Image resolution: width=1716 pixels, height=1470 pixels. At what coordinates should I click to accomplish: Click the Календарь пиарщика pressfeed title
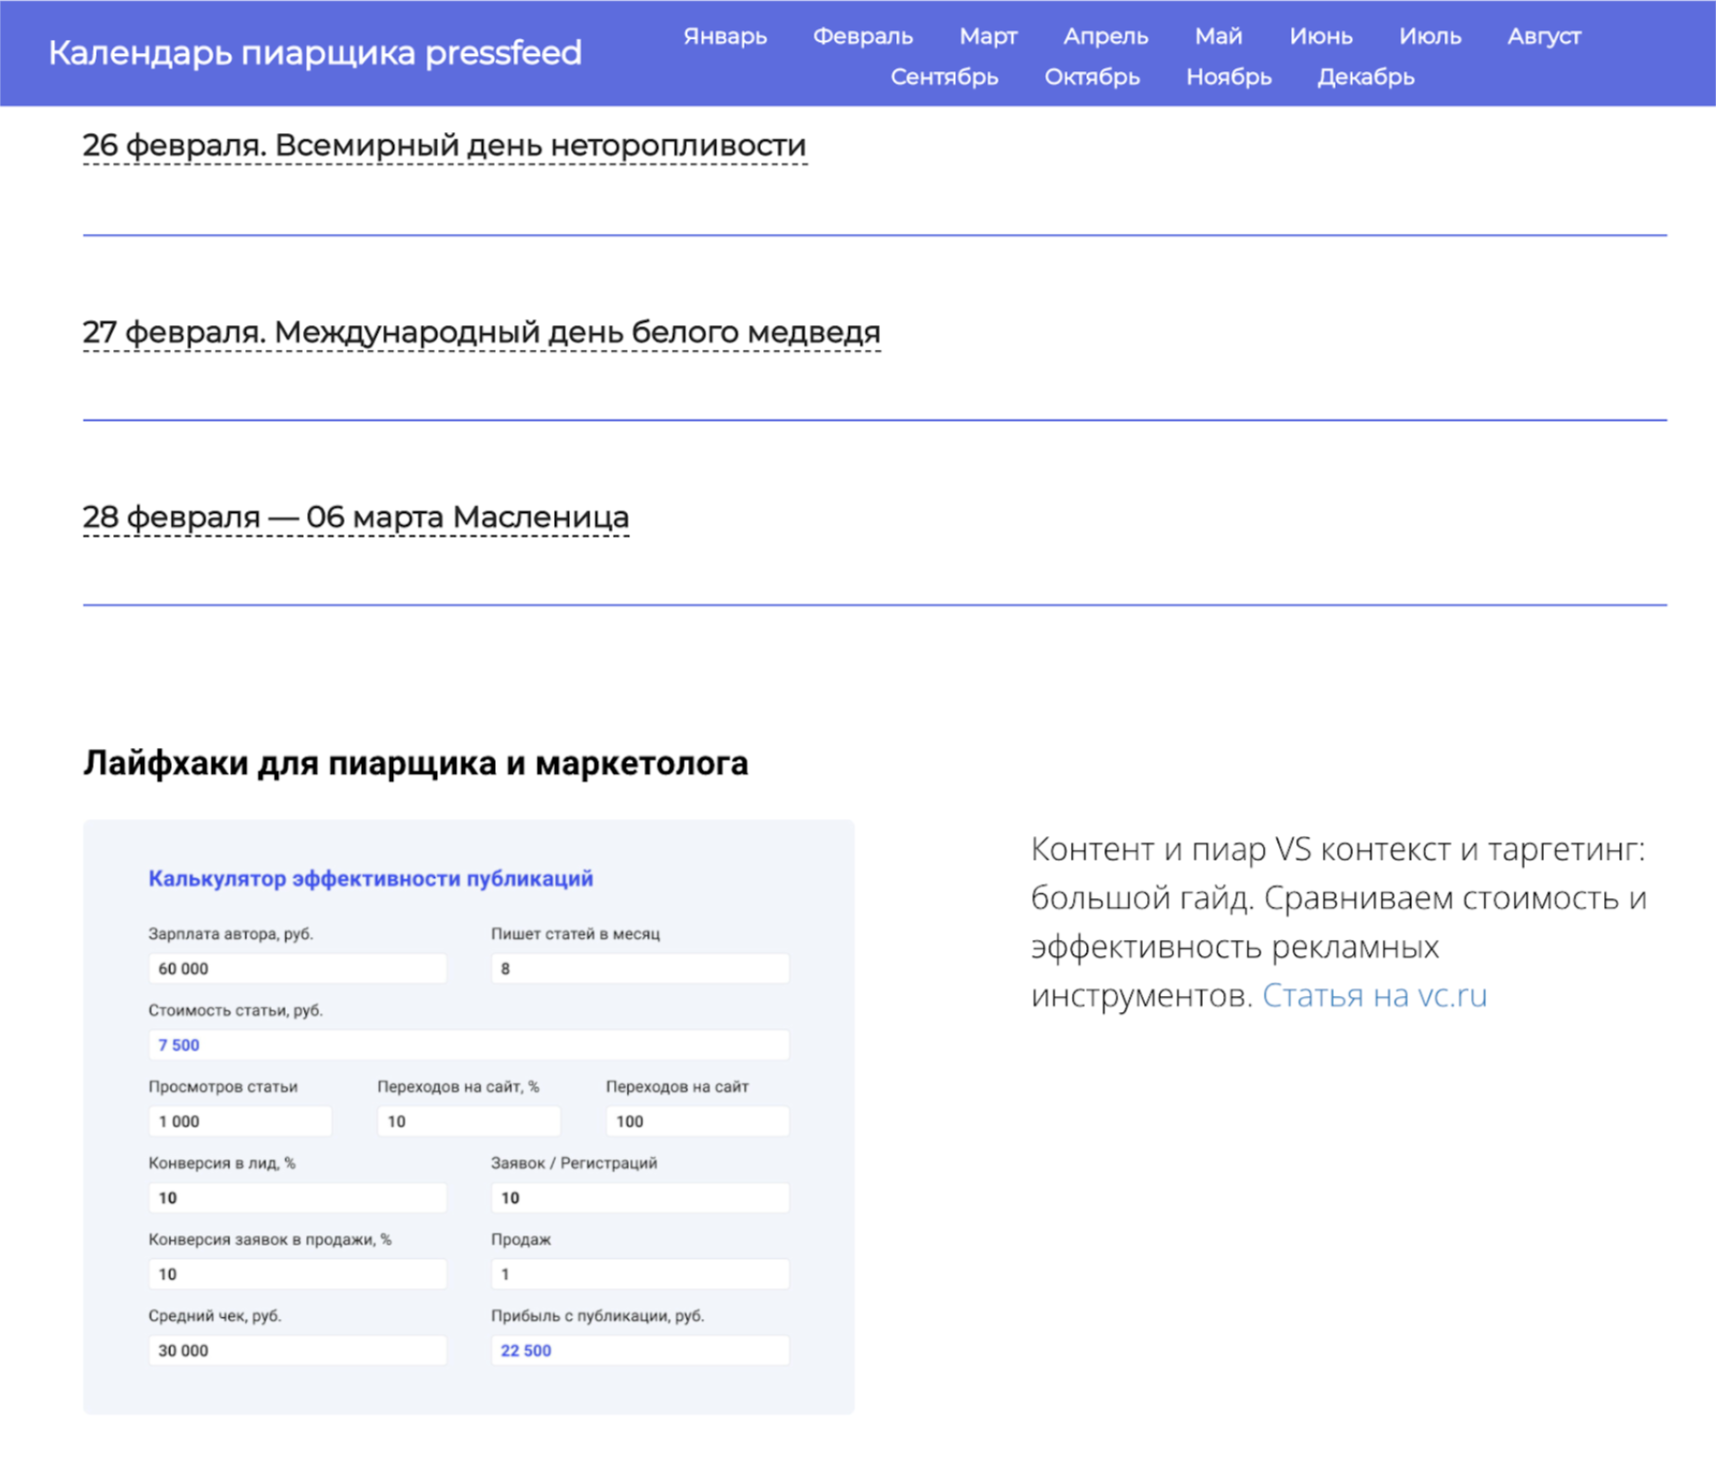click(315, 53)
